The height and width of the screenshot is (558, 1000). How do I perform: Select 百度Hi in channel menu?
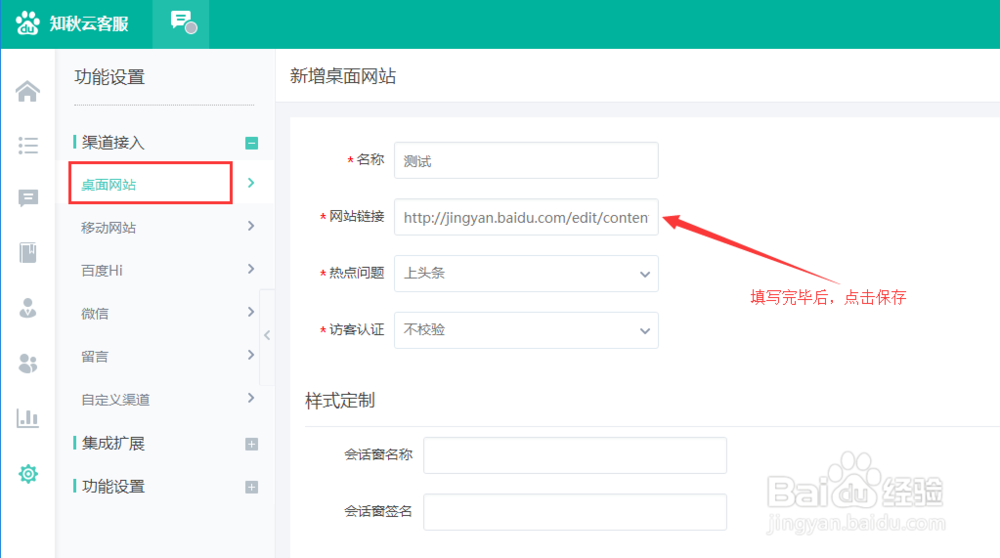pyautogui.click(x=101, y=270)
